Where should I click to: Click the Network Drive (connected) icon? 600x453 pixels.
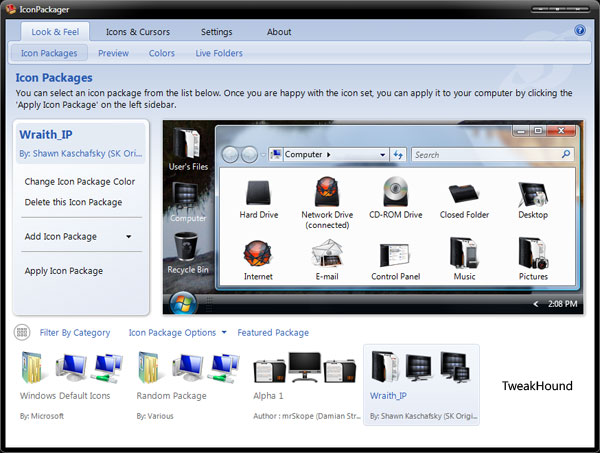point(327,191)
